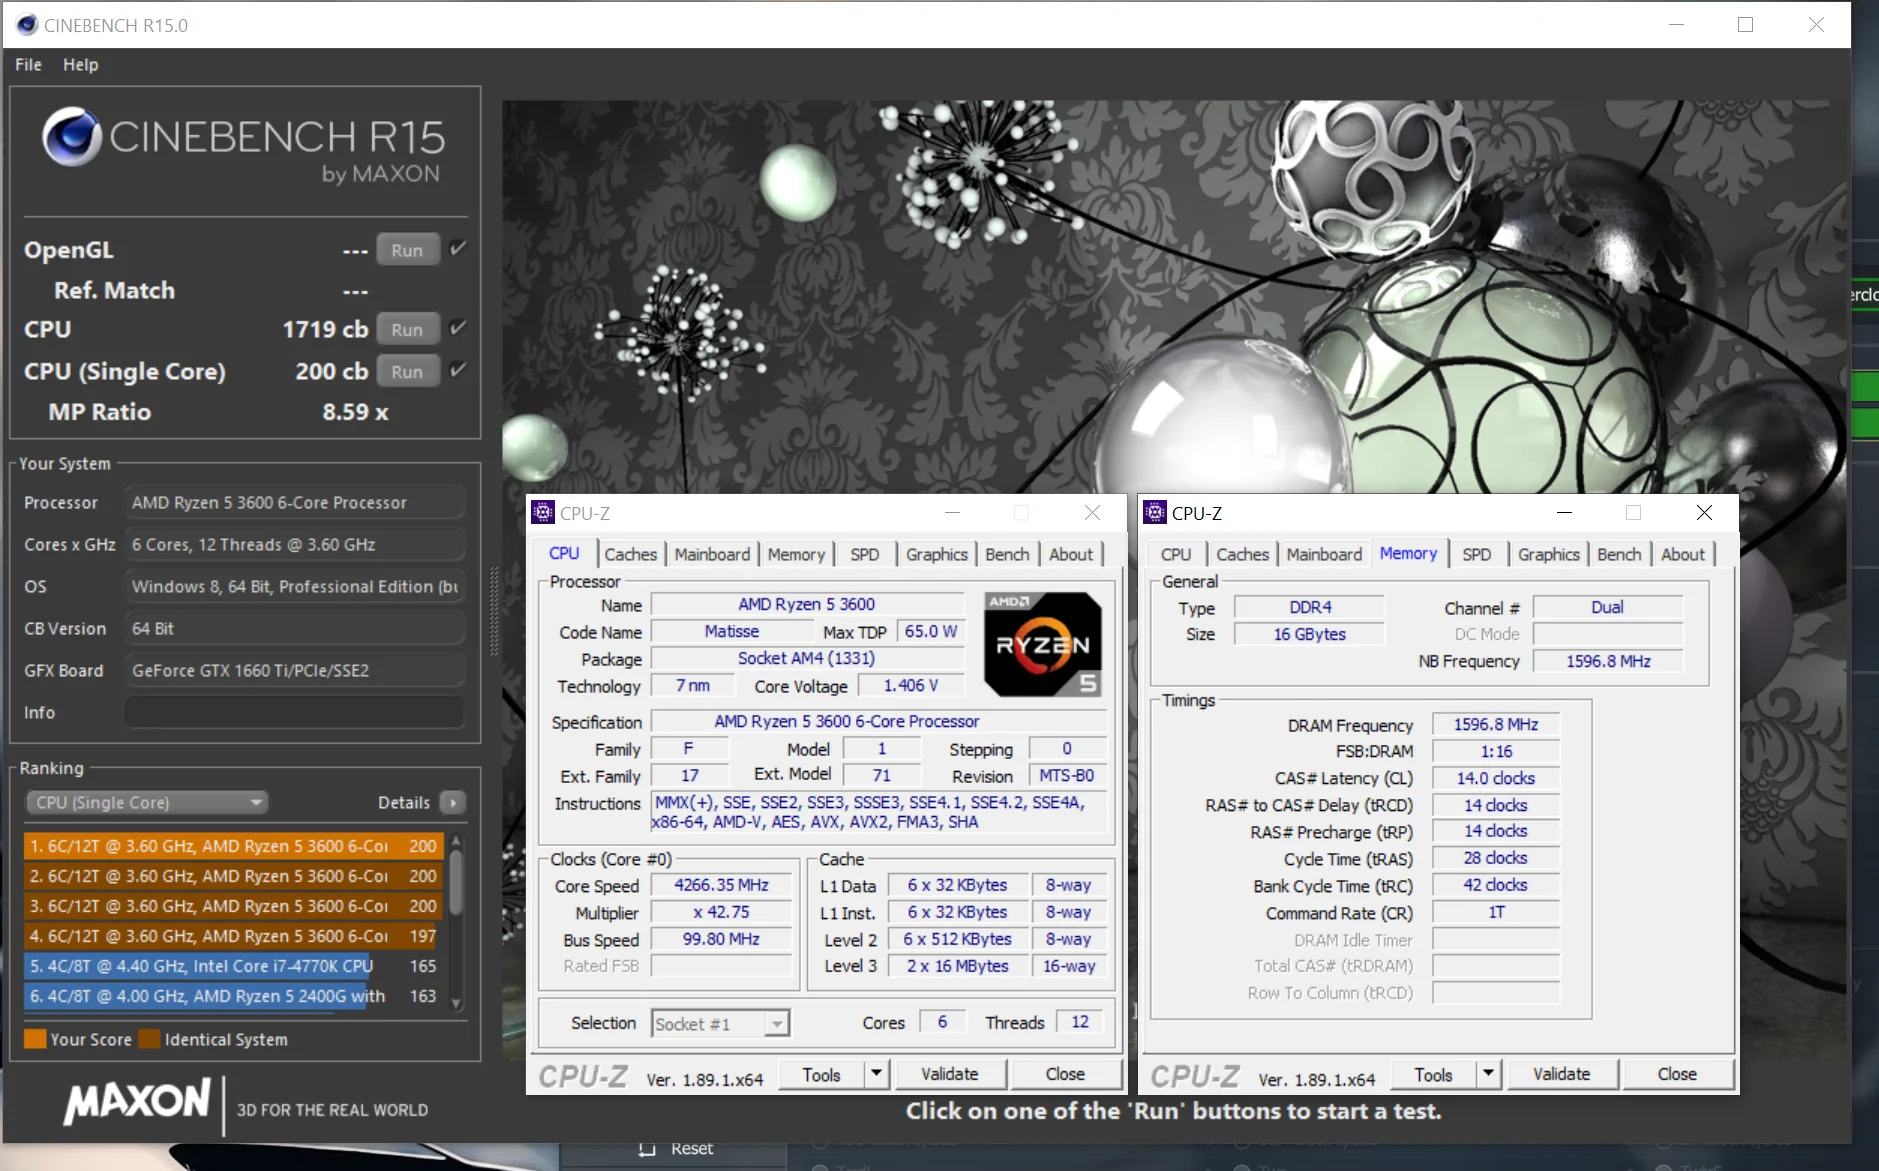This screenshot has width=1879, height=1171.
Task: Click CAS# Latency value 14.0 clocks
Action: [1496, 778]
